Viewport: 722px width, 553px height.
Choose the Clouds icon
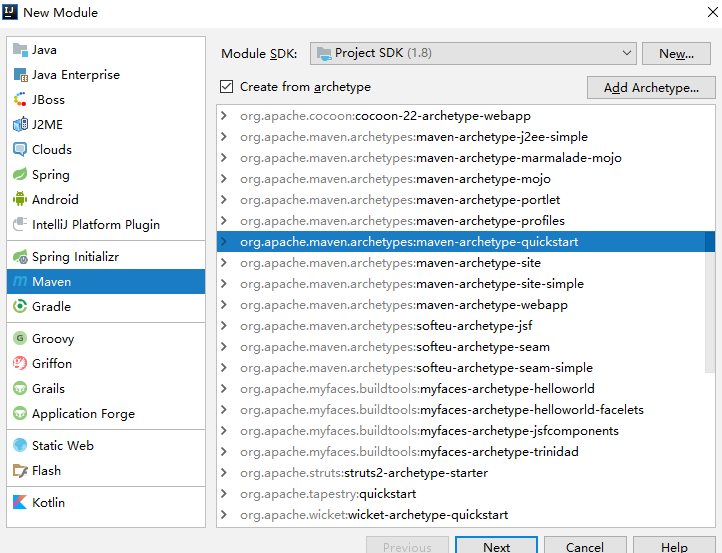coord(20,149)
